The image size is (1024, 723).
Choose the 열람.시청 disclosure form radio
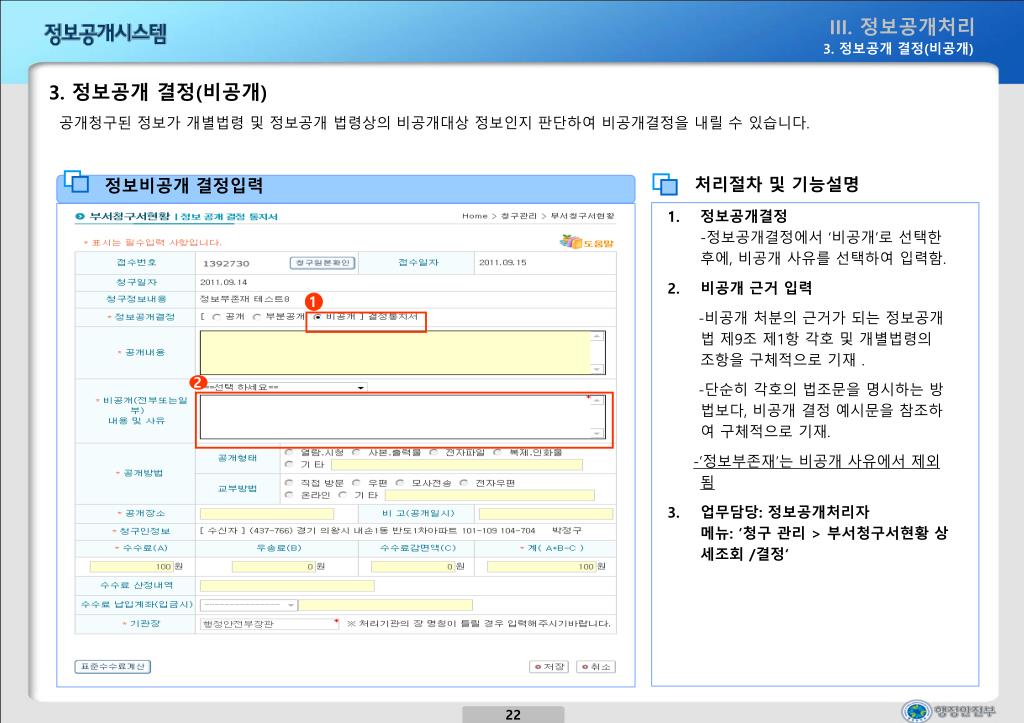pos(289,452)
